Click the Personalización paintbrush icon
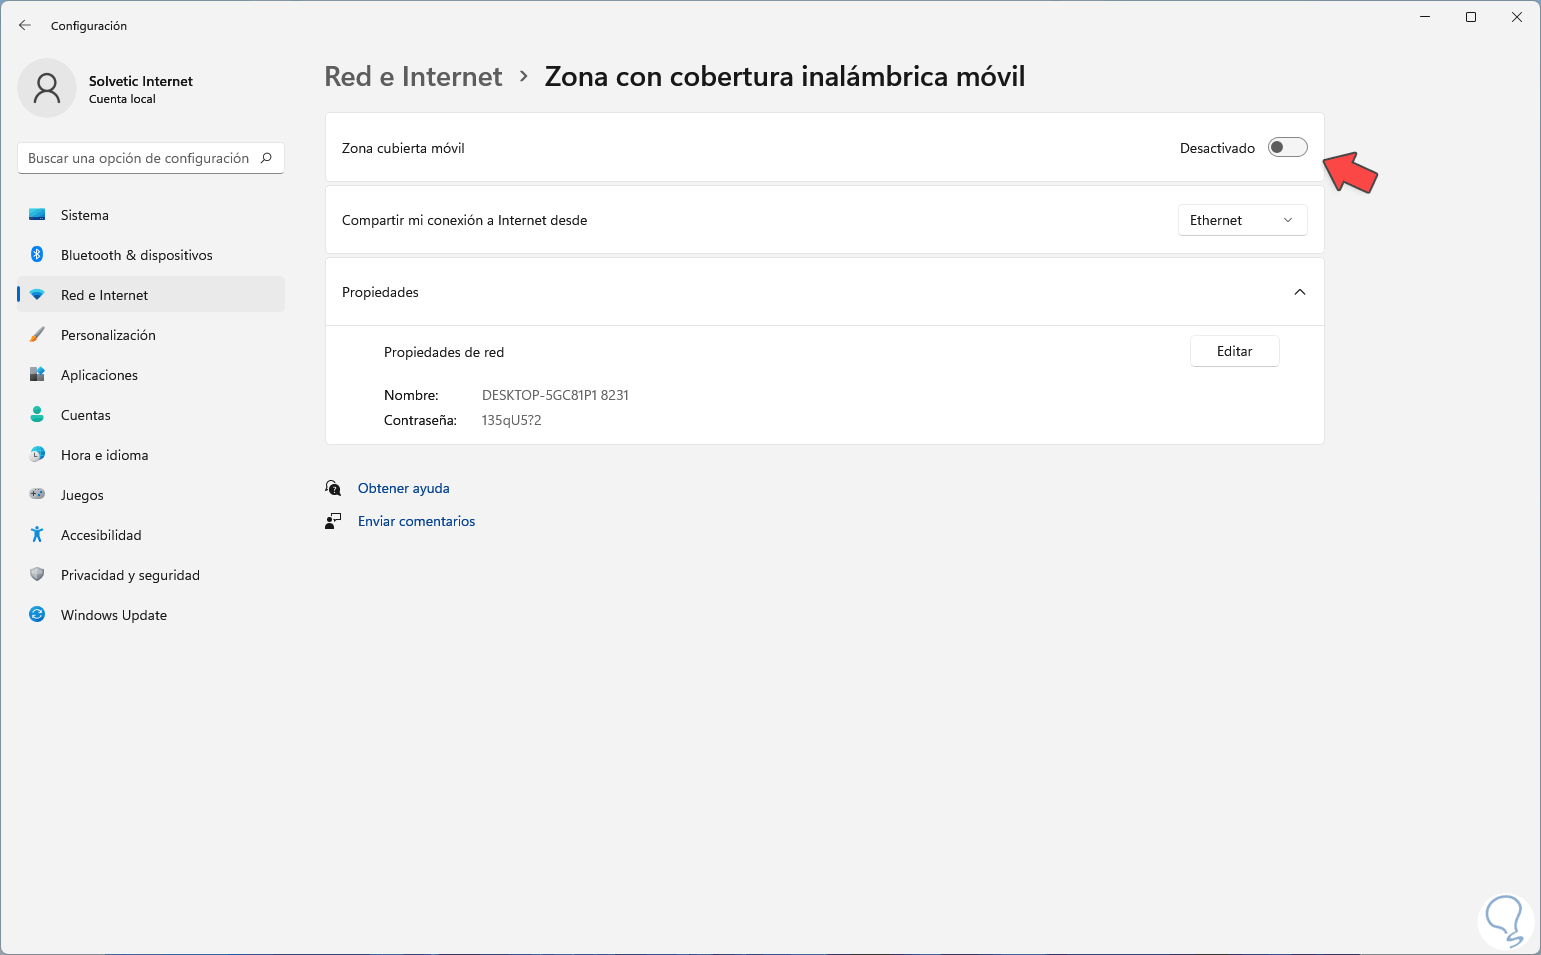1541x955 pixels. (37, 335)
